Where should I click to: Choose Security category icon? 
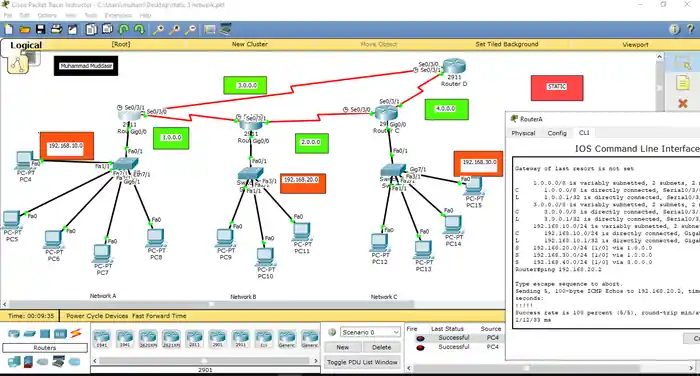[x=28, y=362]
